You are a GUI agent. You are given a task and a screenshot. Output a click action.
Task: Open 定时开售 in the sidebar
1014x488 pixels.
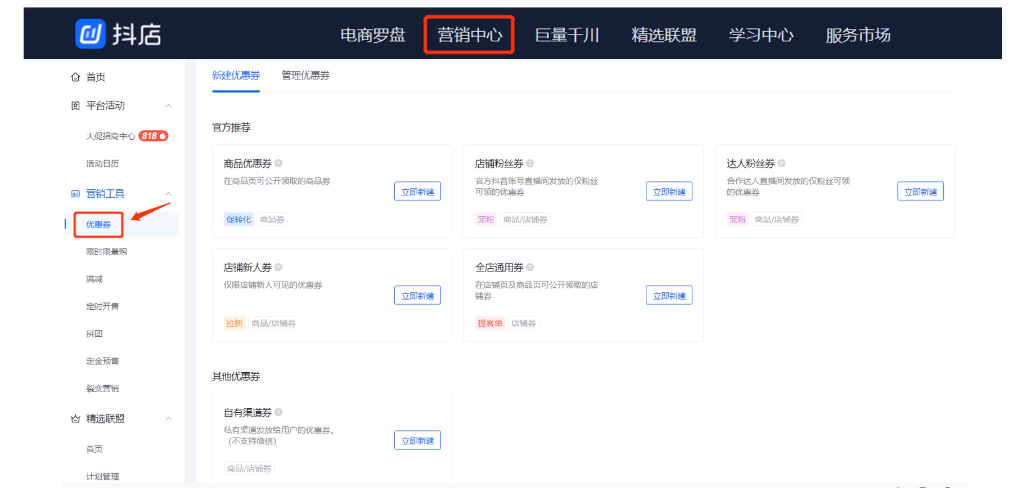[102, 306]
